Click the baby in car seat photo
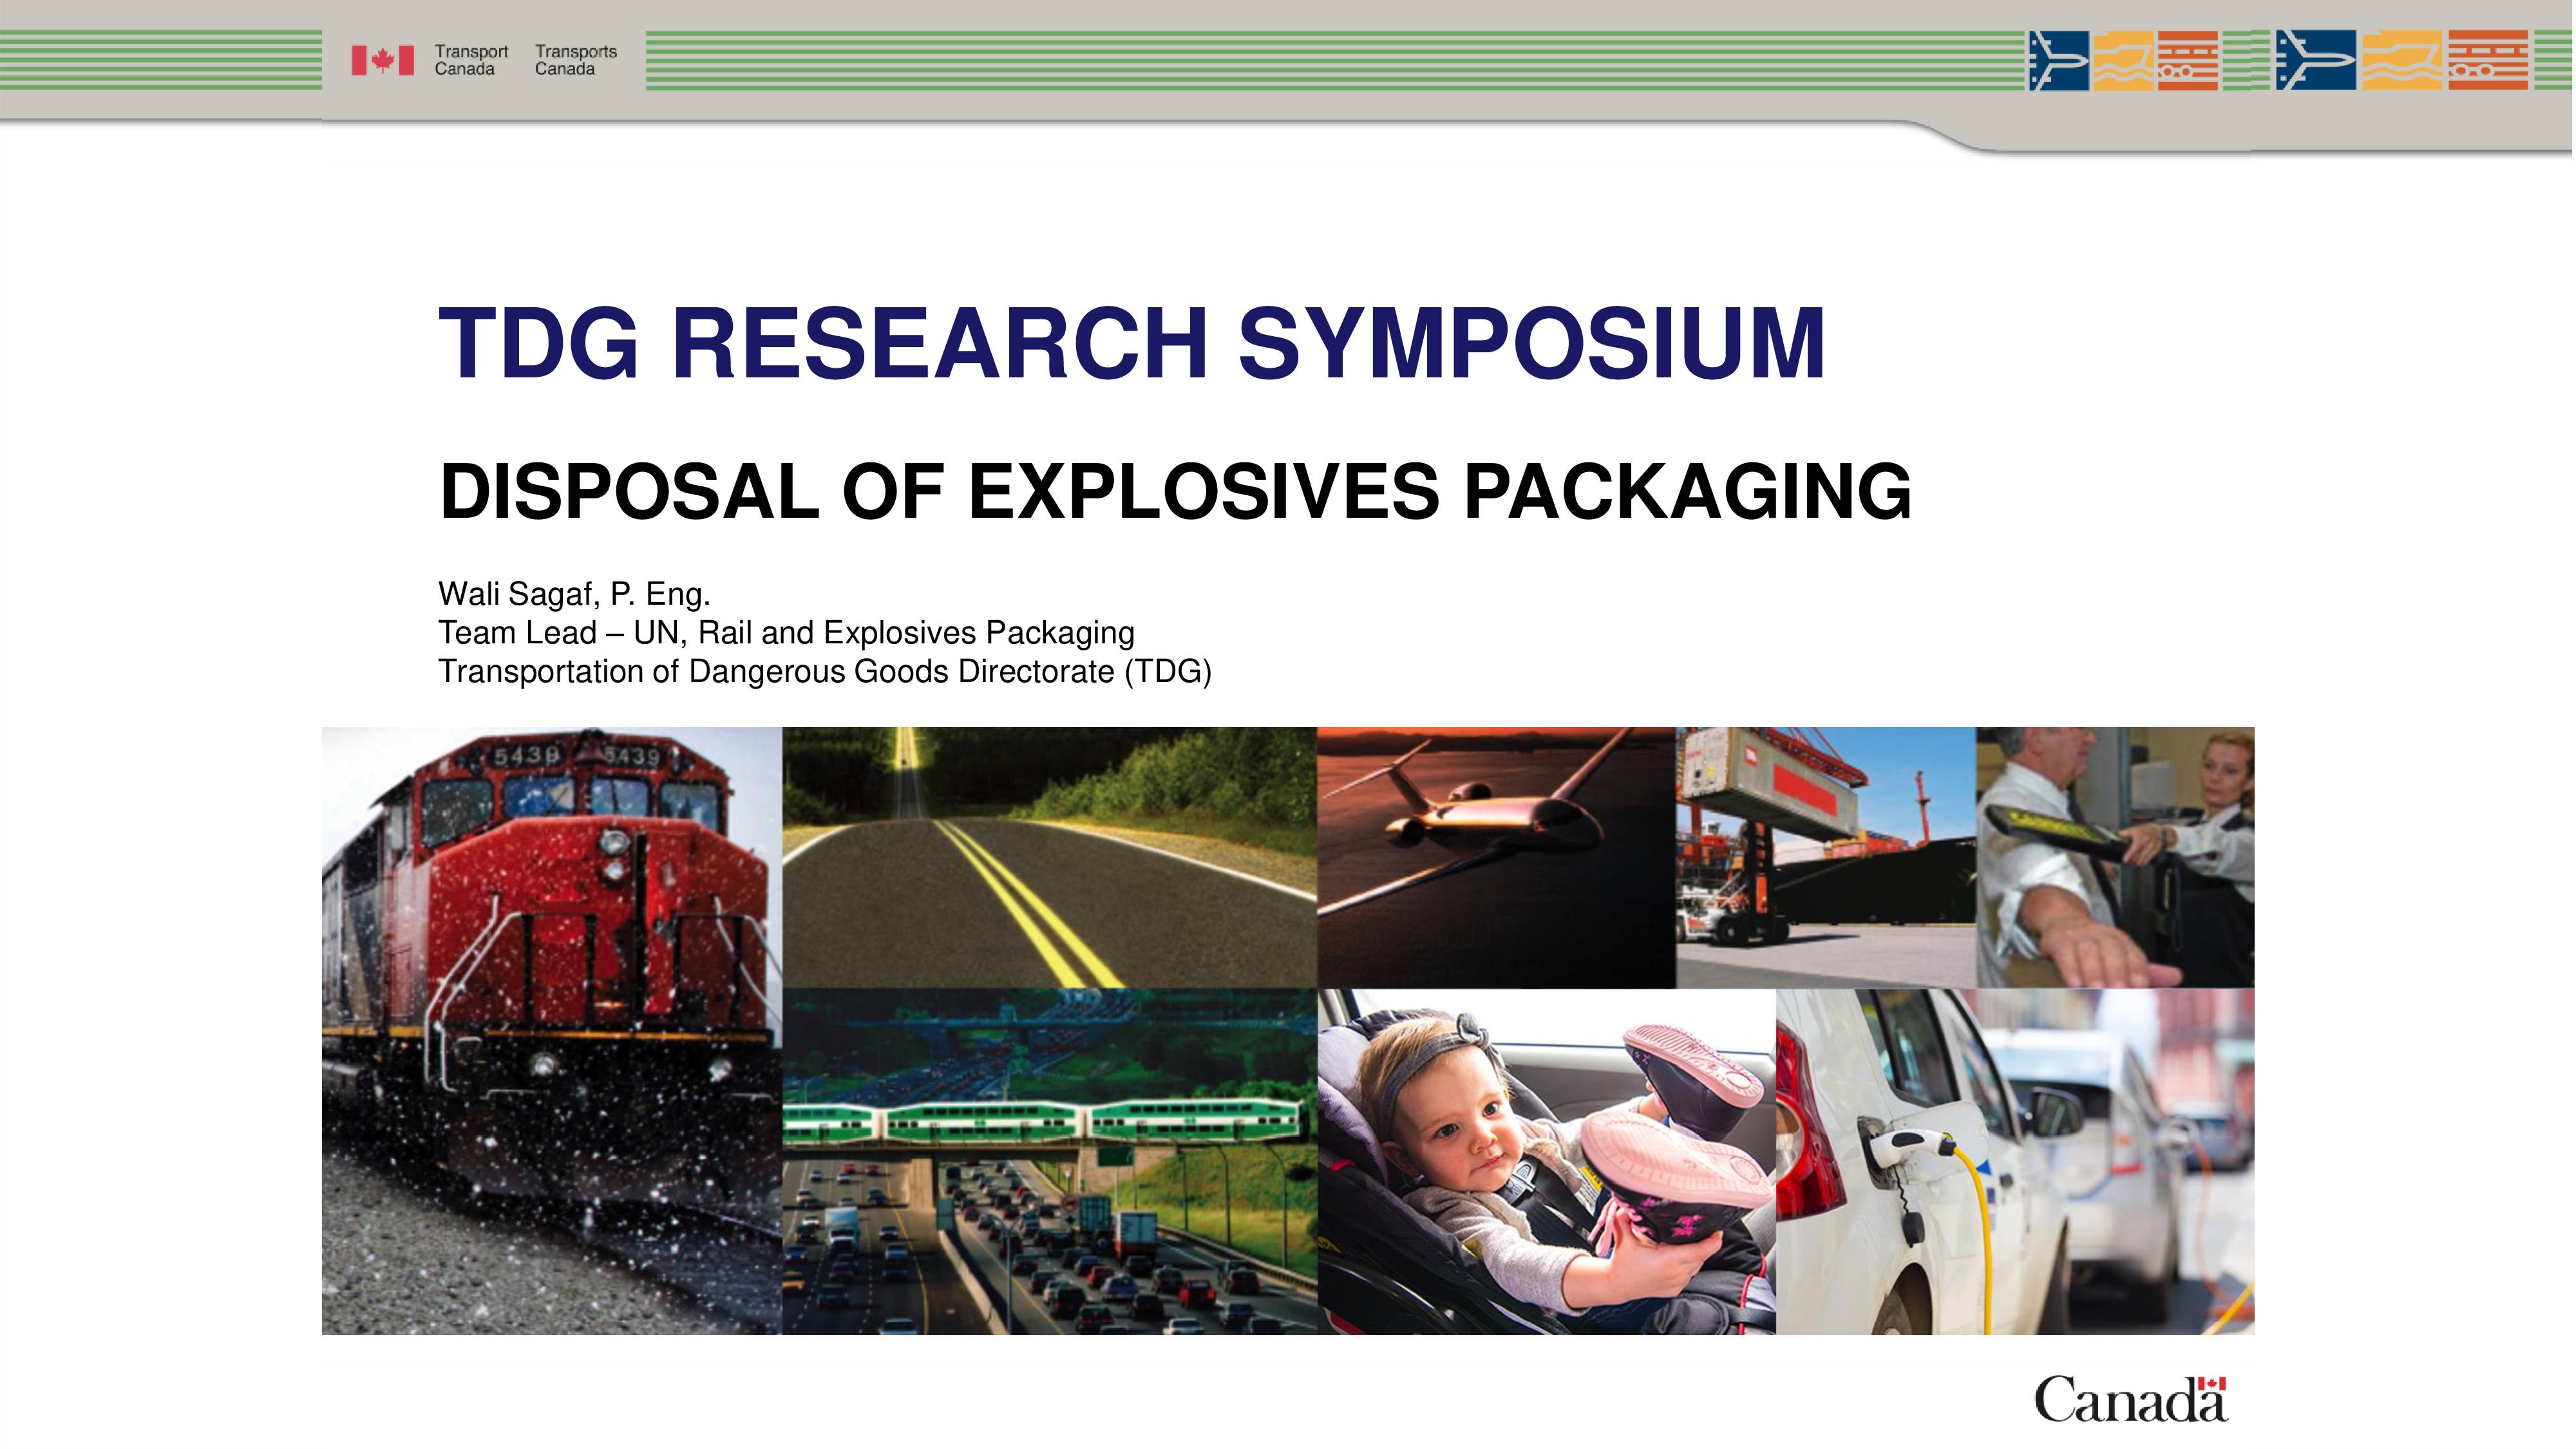 (x=1546, y=1161)
